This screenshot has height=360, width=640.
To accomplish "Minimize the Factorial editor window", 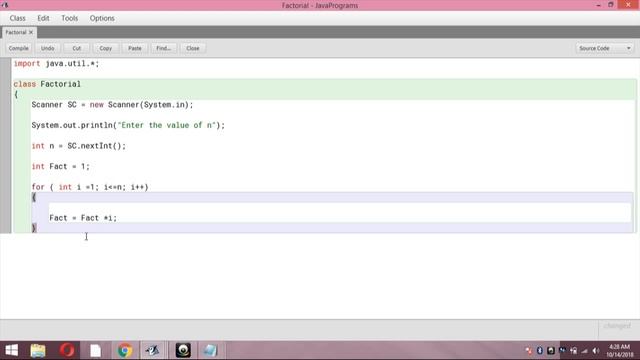I will coord(598,5).
